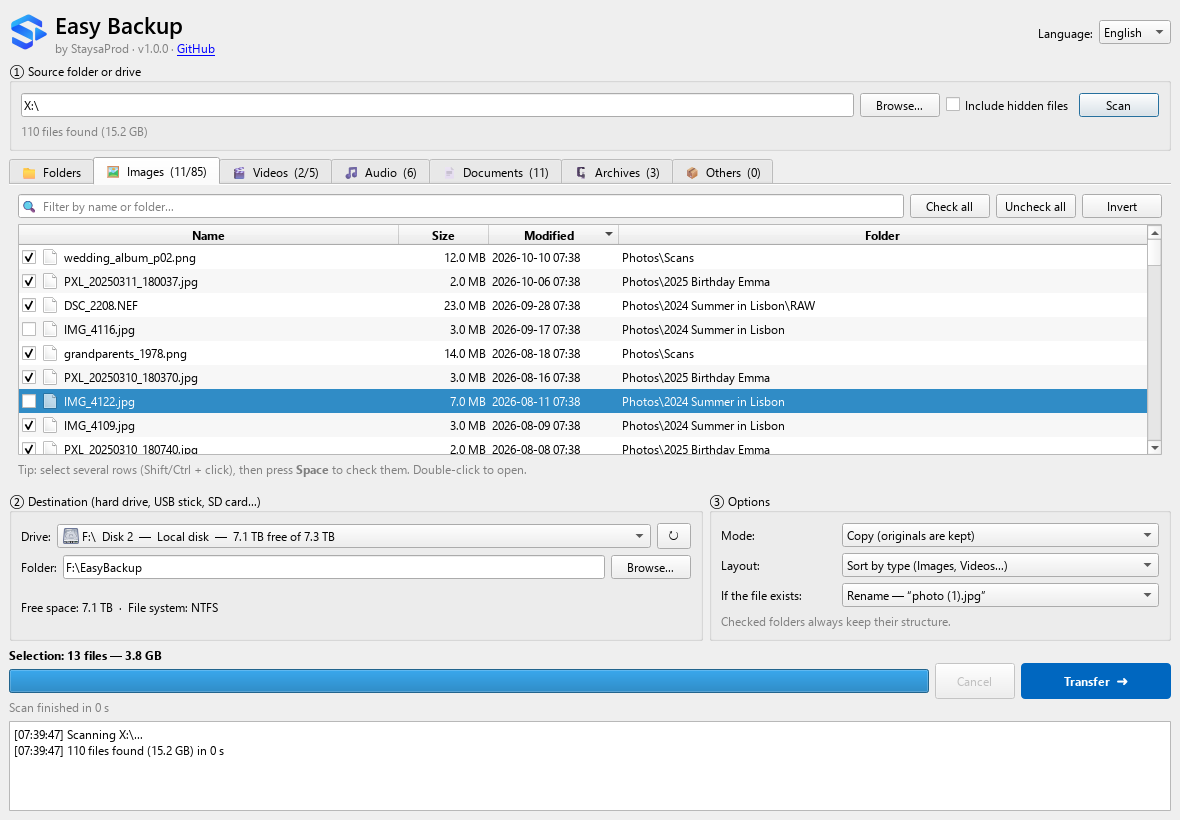
Task: Open the GitHub link
Action: pyautogui.click(x=196, y=49)
